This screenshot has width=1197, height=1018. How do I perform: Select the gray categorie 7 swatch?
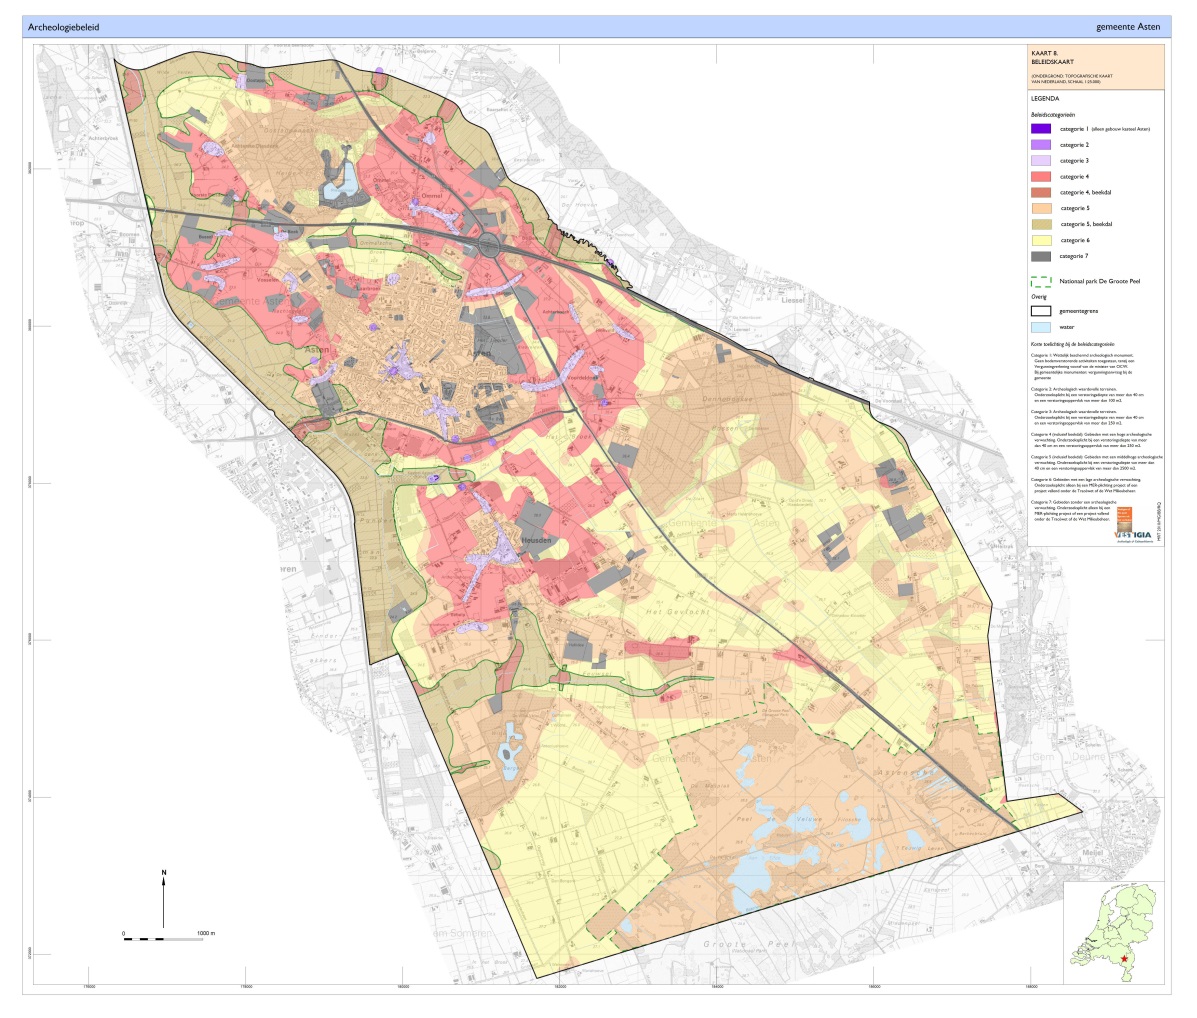tap(1042, 257)
